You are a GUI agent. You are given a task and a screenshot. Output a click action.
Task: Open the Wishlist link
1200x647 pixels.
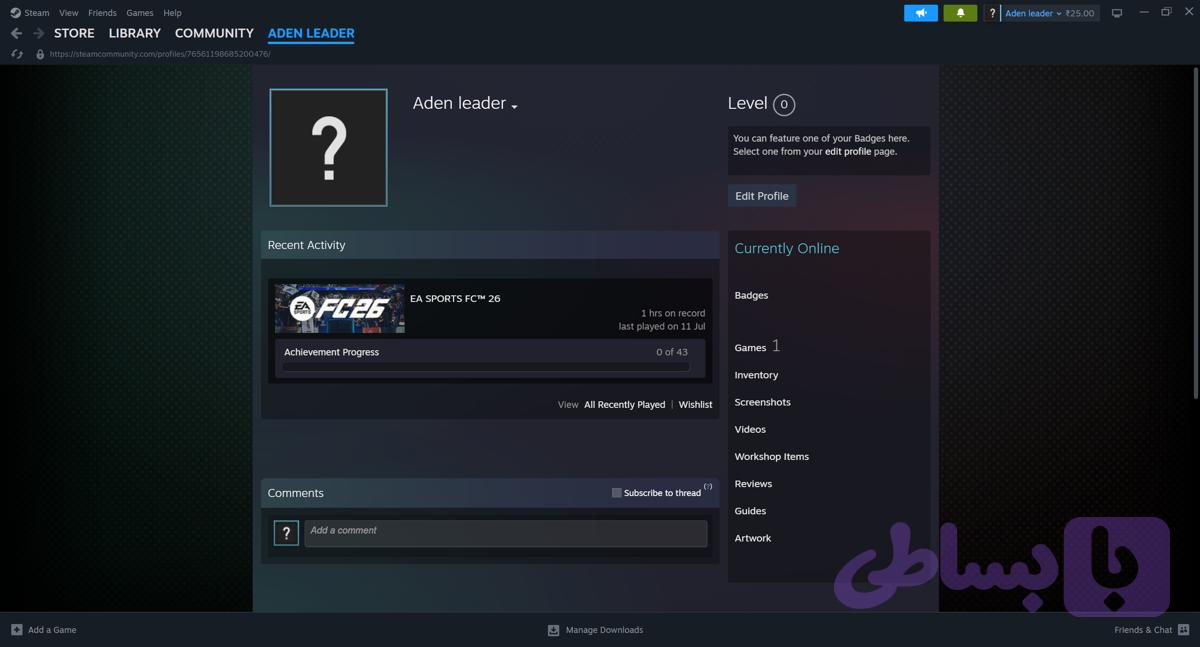(696, 405)
